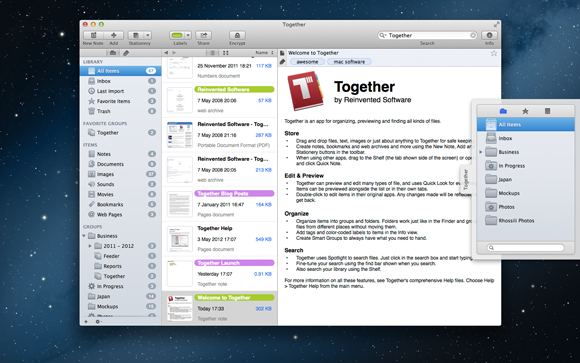The image size is (580, 363).
Task: Switch item list to list view
Action: [x=212, y=53]
